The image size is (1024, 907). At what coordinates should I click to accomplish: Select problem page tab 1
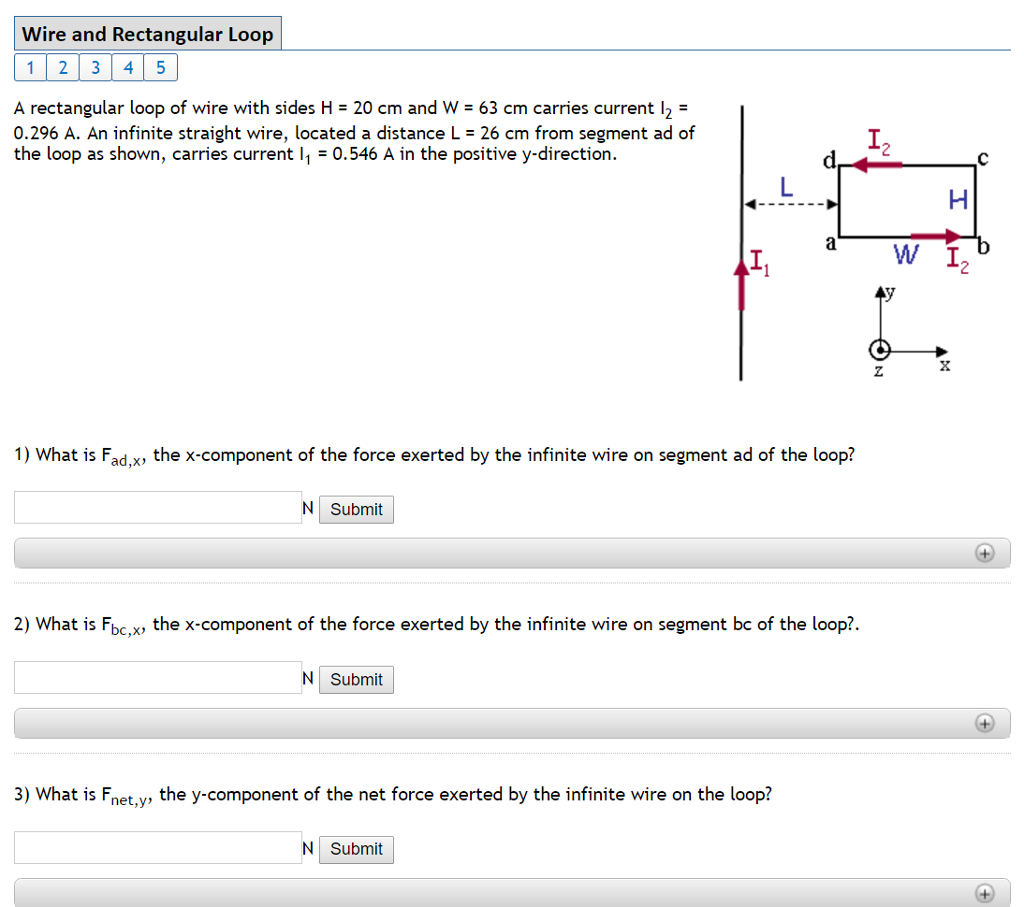29,67
